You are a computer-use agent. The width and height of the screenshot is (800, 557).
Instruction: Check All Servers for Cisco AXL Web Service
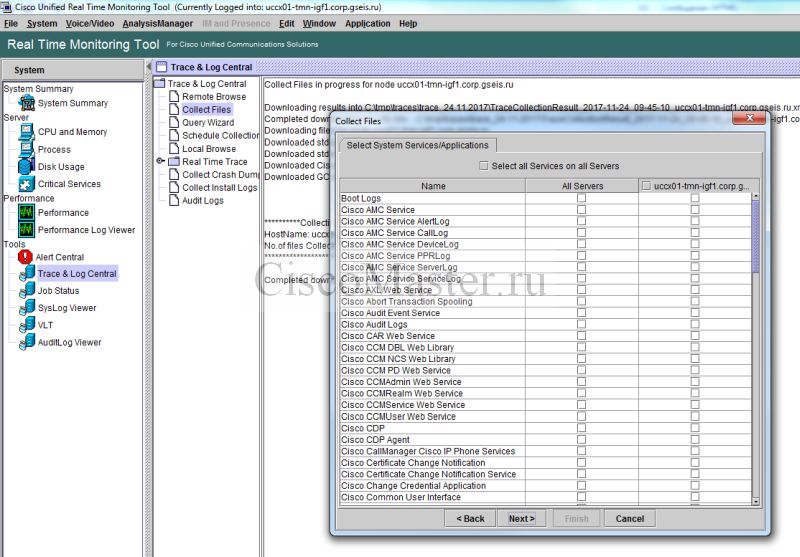tap(582, 290)
